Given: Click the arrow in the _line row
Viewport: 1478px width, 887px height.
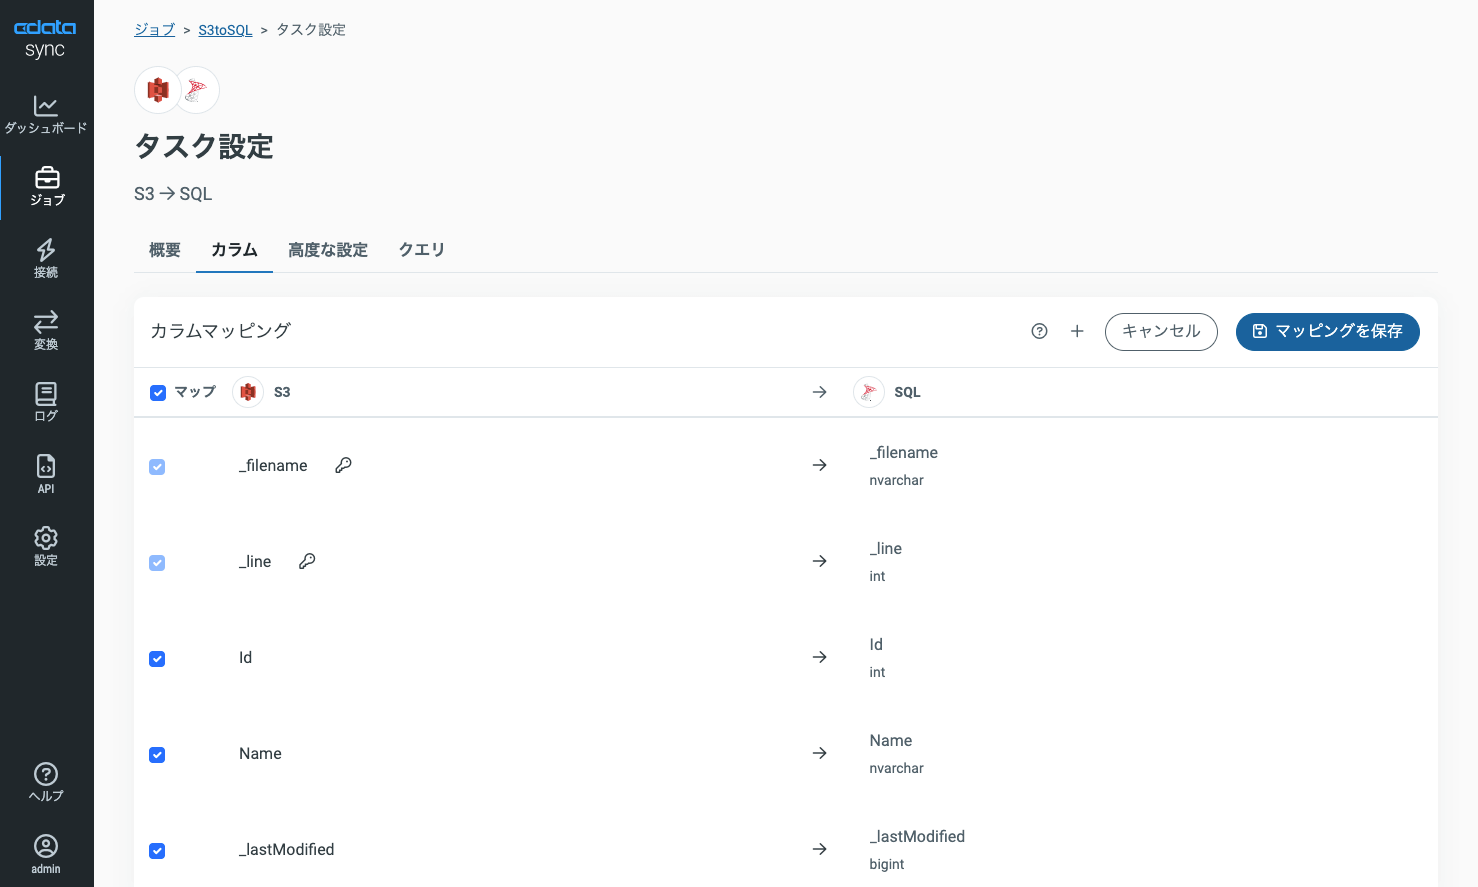Looking at the screenshot, I should pos(820,561).
